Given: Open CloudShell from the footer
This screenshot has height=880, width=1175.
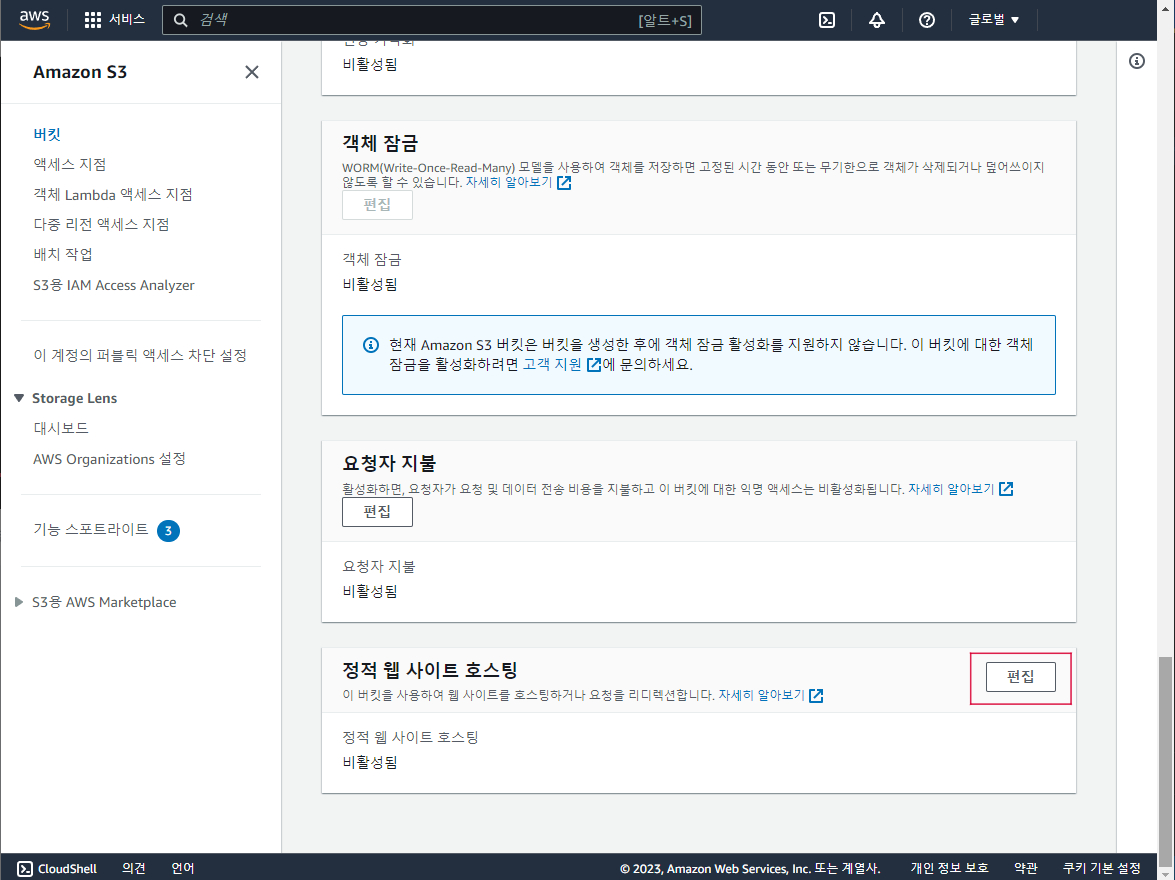Looking at the screenshot, I should coord(57,868).
